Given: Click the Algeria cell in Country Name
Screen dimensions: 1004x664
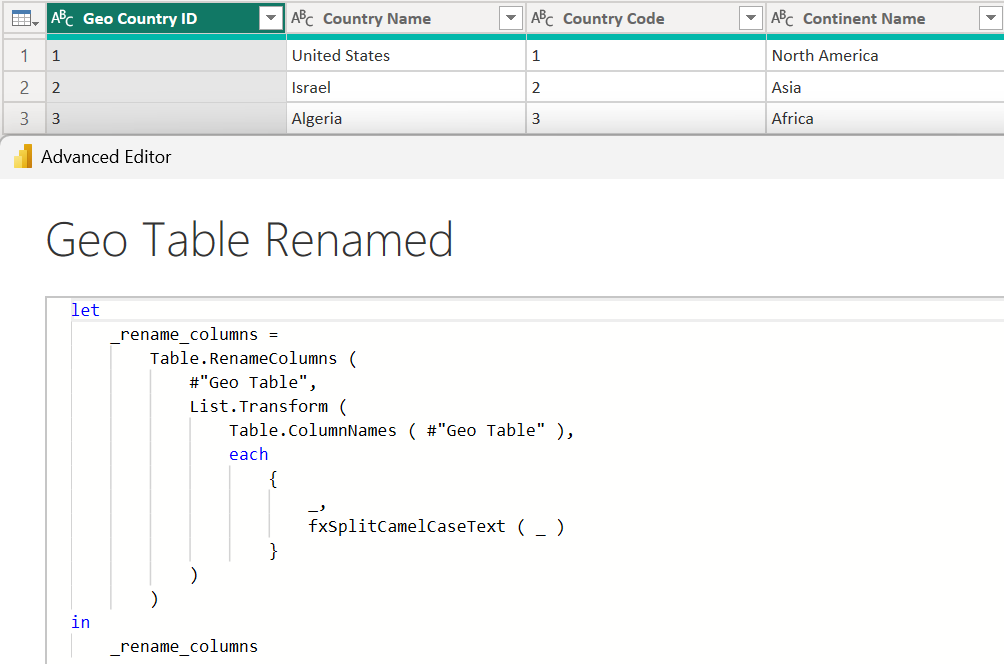Looking at the screenshot, I should [317, 119].
